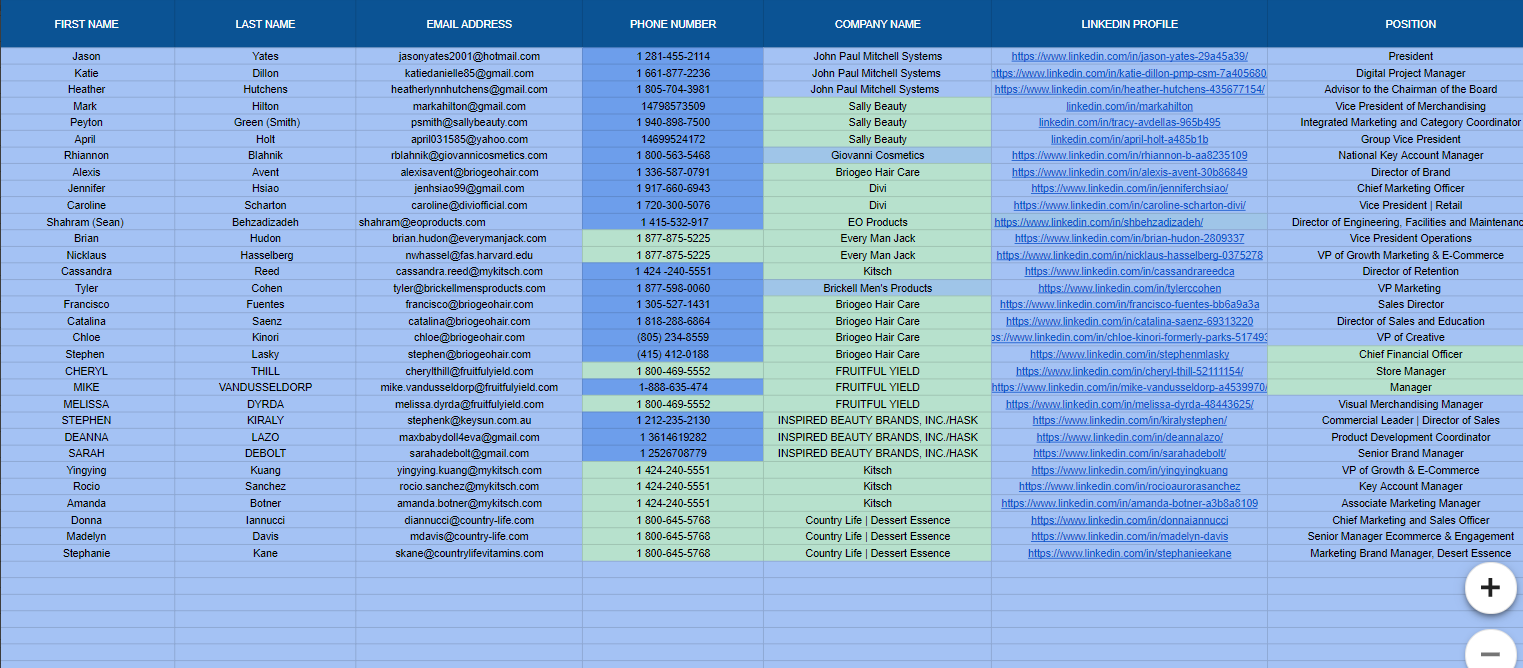This screenshot has width=1523, height=668.
Task: Select the VANDUSSELDORP last name cell
Action: coord(265,388)
